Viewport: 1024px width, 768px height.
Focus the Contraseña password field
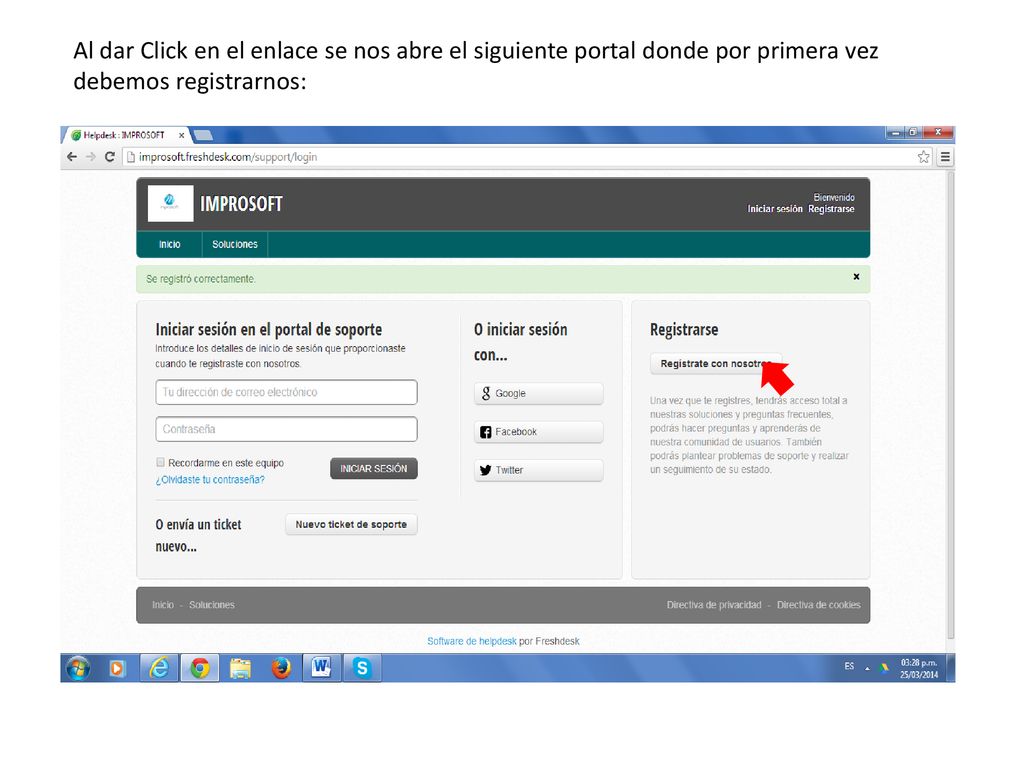click(286, 429)
